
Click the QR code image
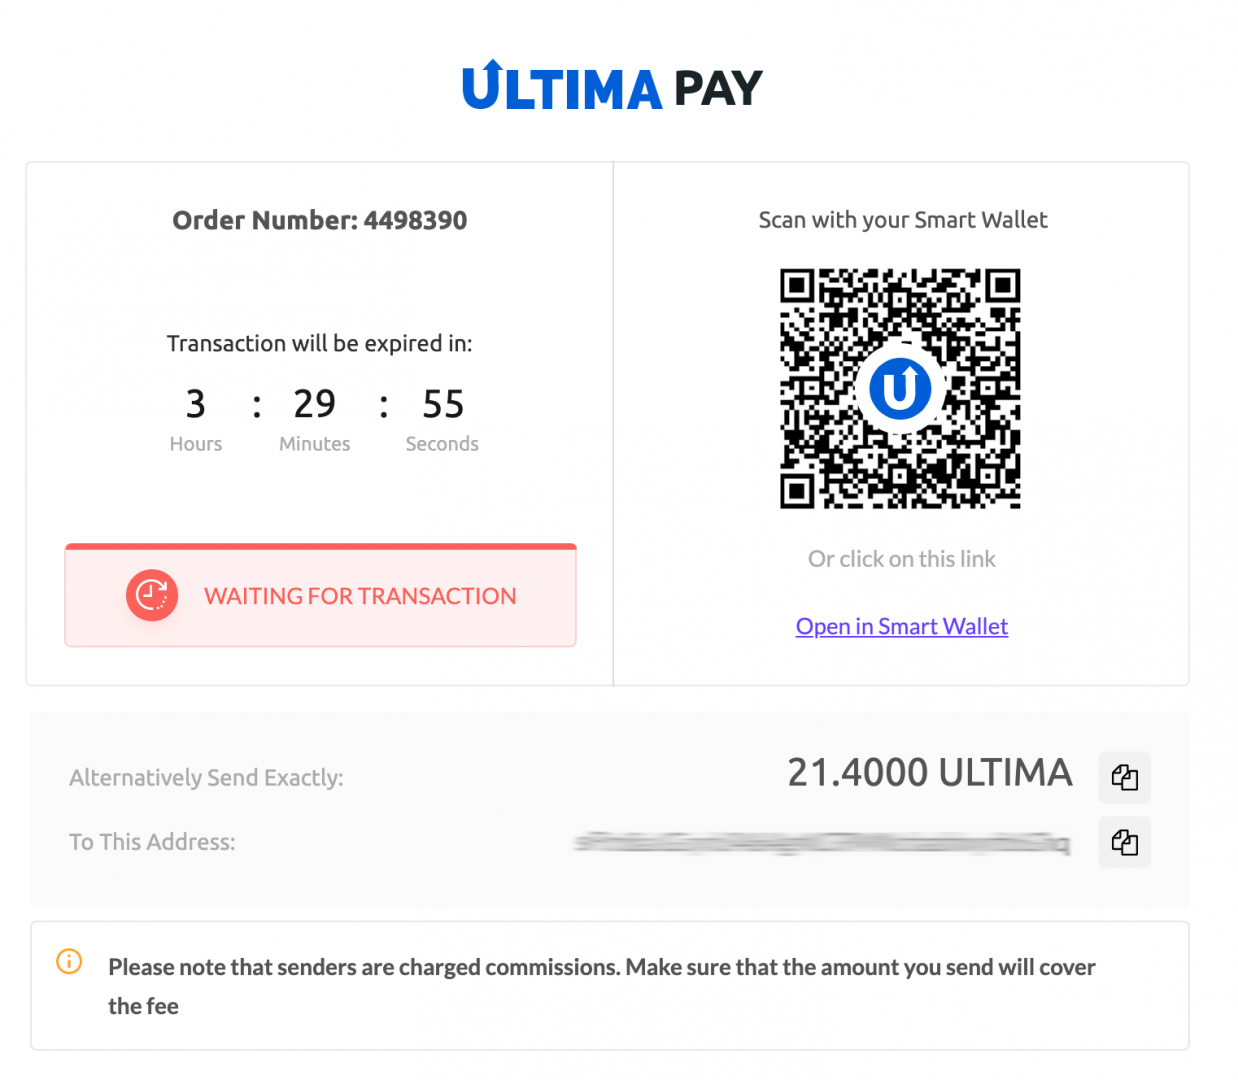900,388
